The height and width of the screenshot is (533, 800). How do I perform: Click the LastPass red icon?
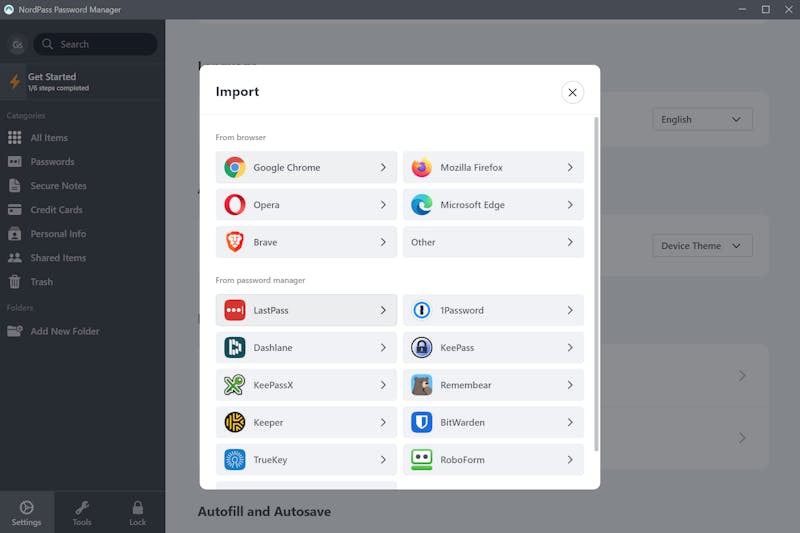(x=235, y=310)
